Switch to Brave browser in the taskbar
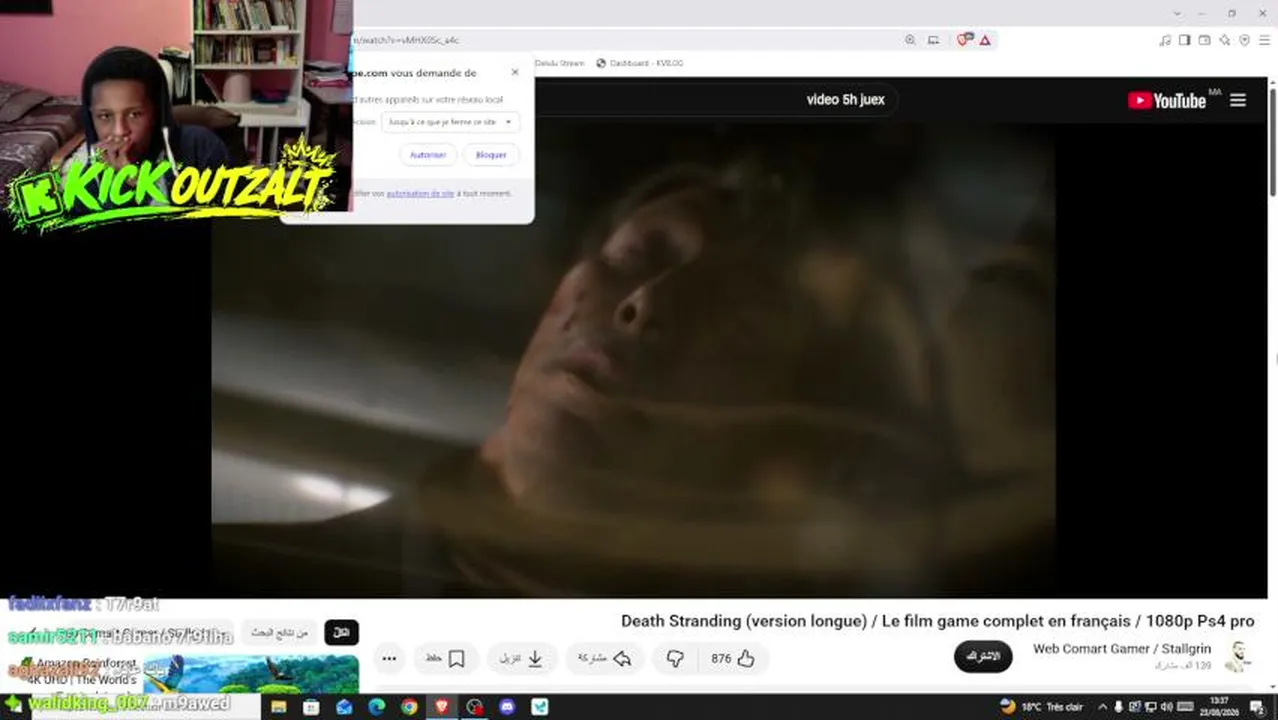This screenshot has height=720, width=1278. (442, 707)
